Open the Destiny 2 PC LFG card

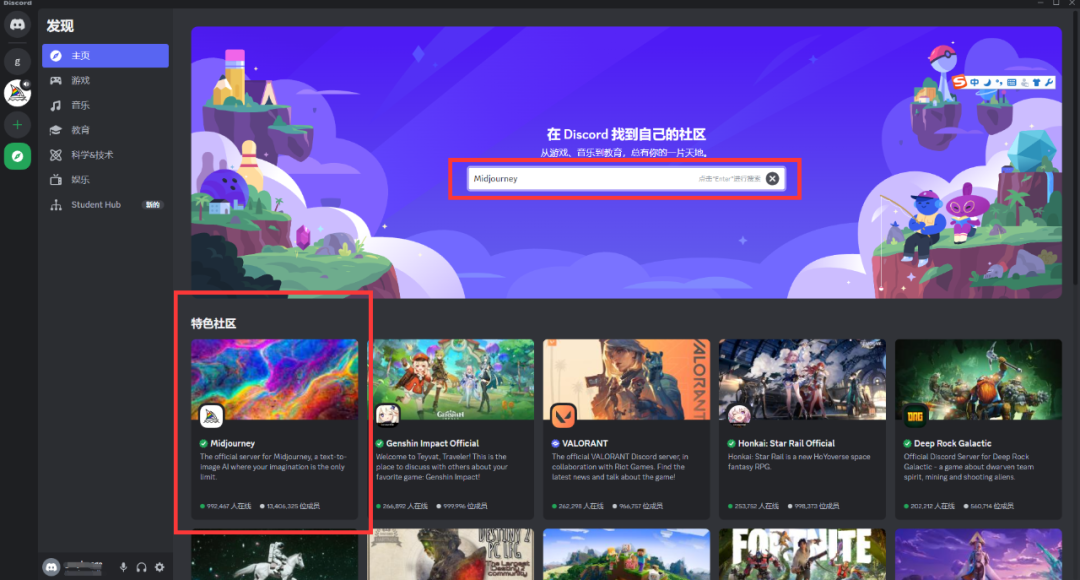pyautogui.click(x=450, y=555)
